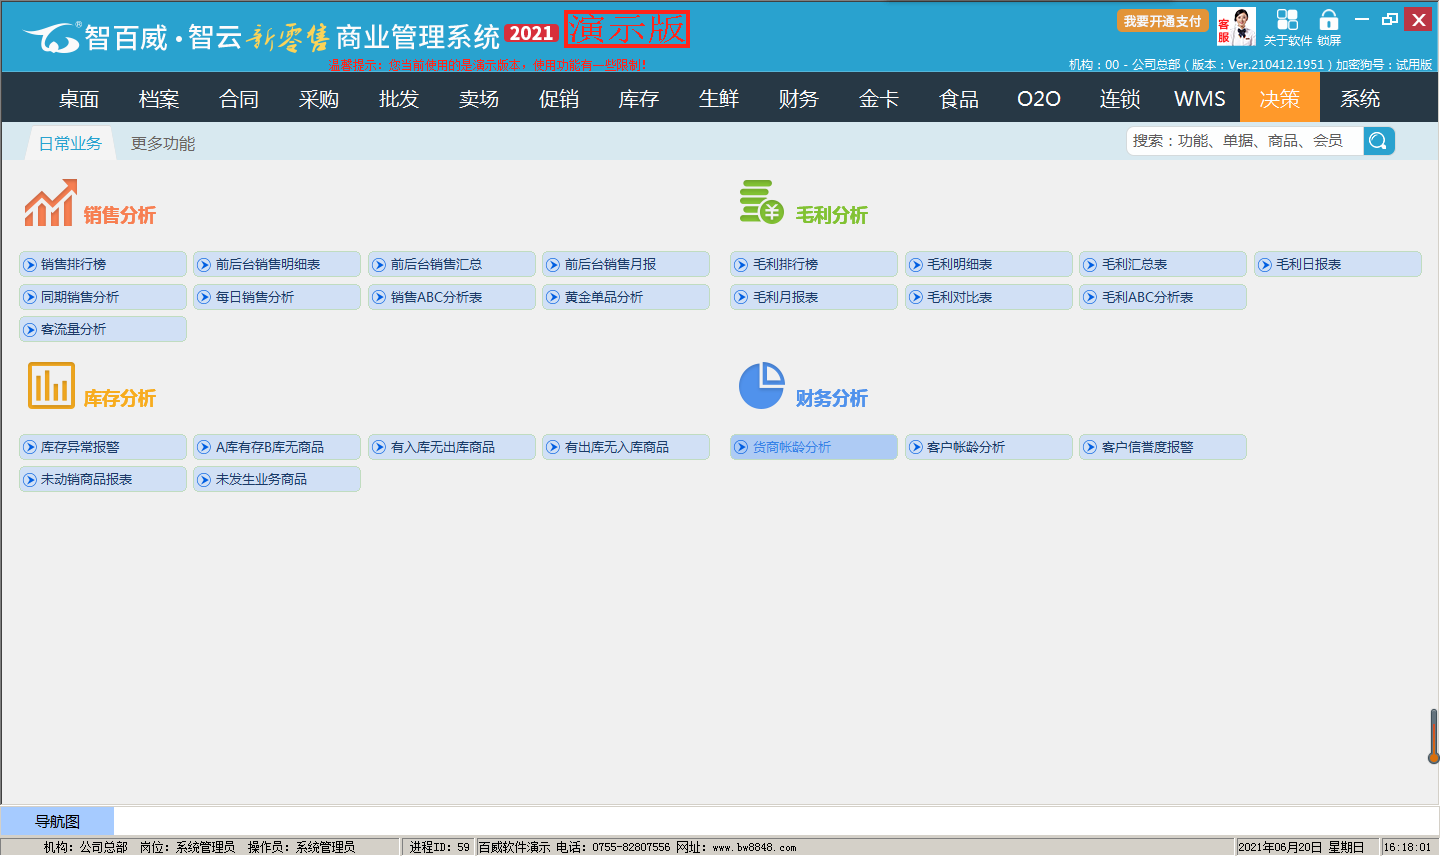Click into the function search field
The height and width of the screenshot is (856, 1440).
[x=1244, y=141]
